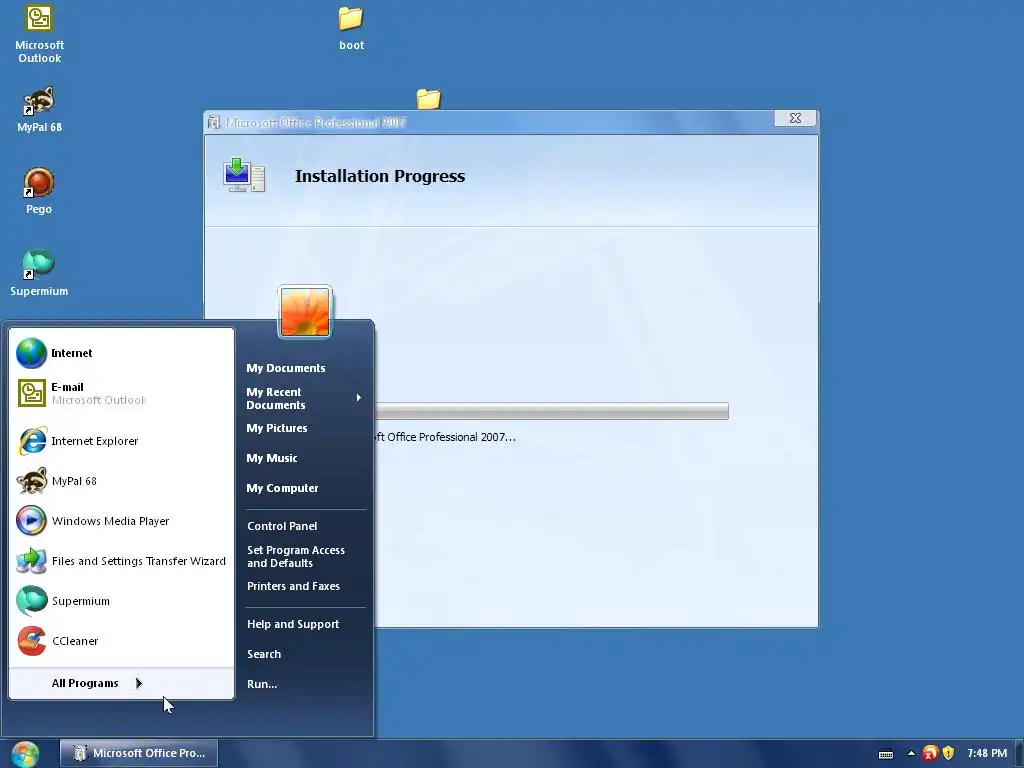The height and width of the screenshot is (768, 1024).
Task: Click the user account picture thumbnail
Action: pos(305,312)
